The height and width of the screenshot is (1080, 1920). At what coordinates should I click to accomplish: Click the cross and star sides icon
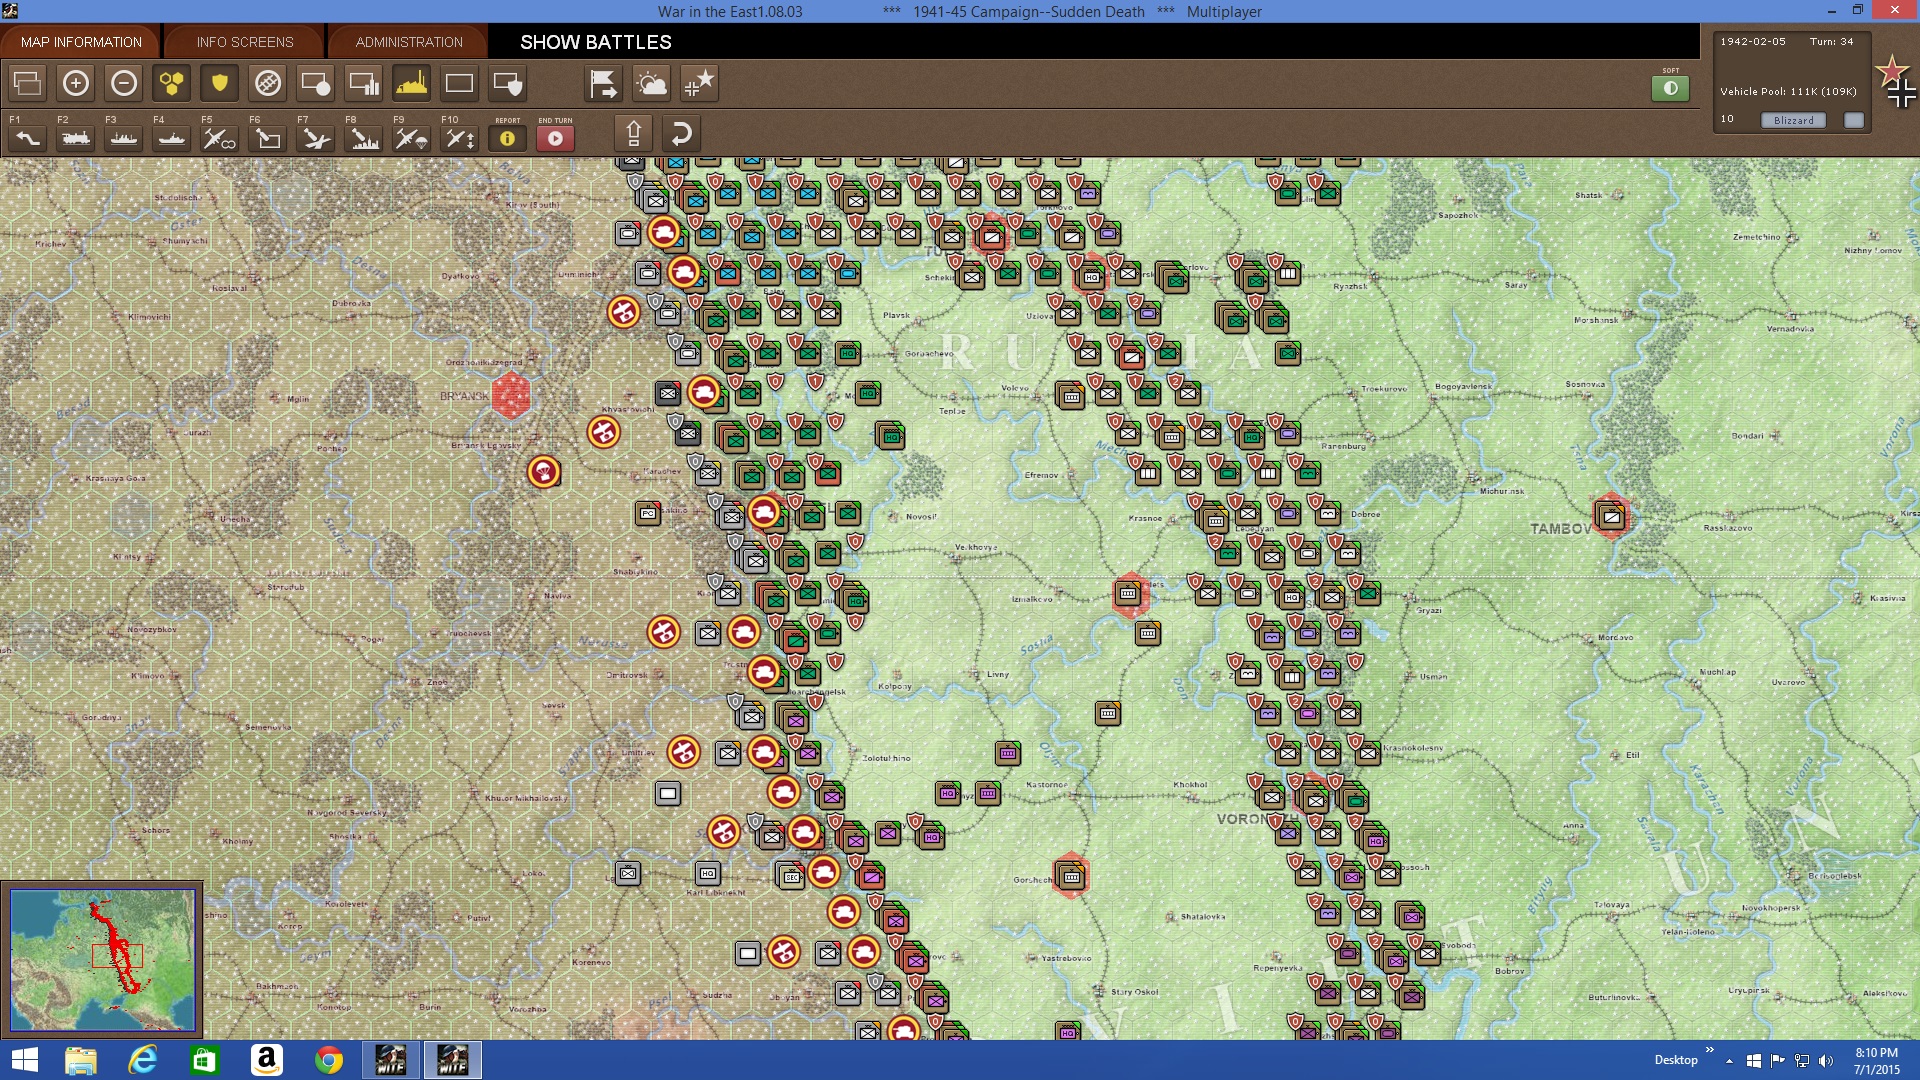point(700,83)
